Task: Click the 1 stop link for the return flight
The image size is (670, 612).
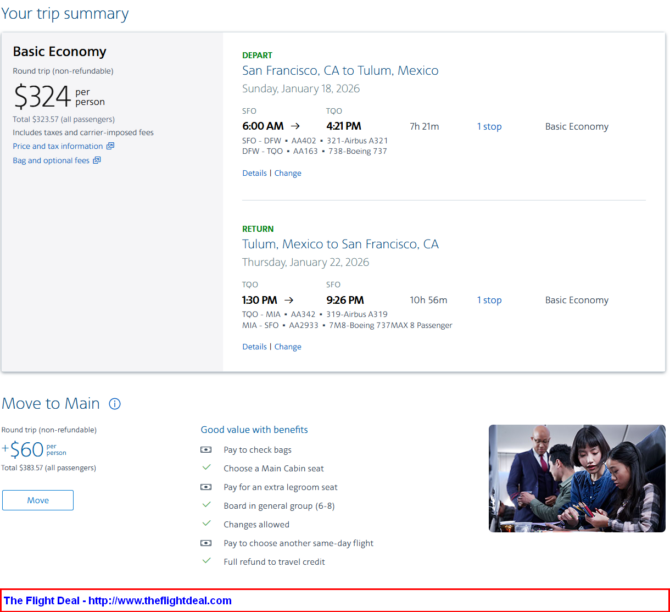Action: (x=489, y=300)
